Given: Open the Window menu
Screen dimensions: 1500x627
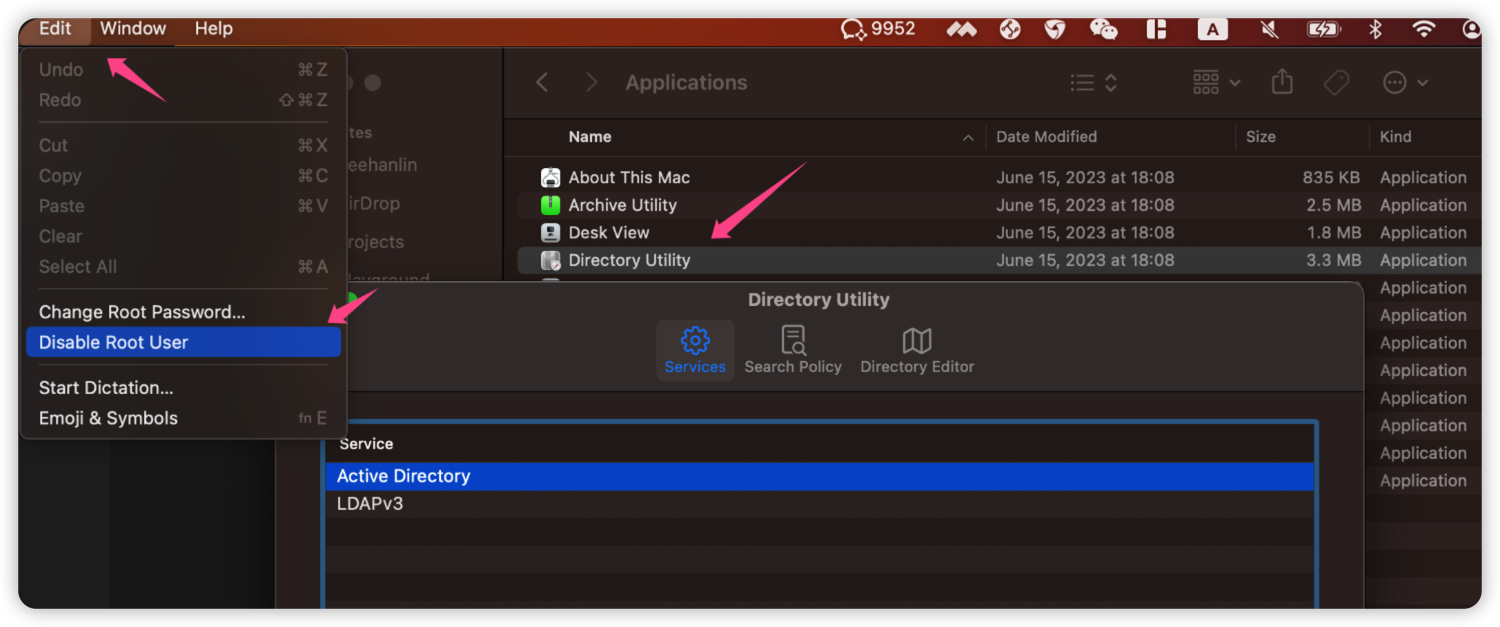Looking at the screenshot, I should tap(133, 28).
